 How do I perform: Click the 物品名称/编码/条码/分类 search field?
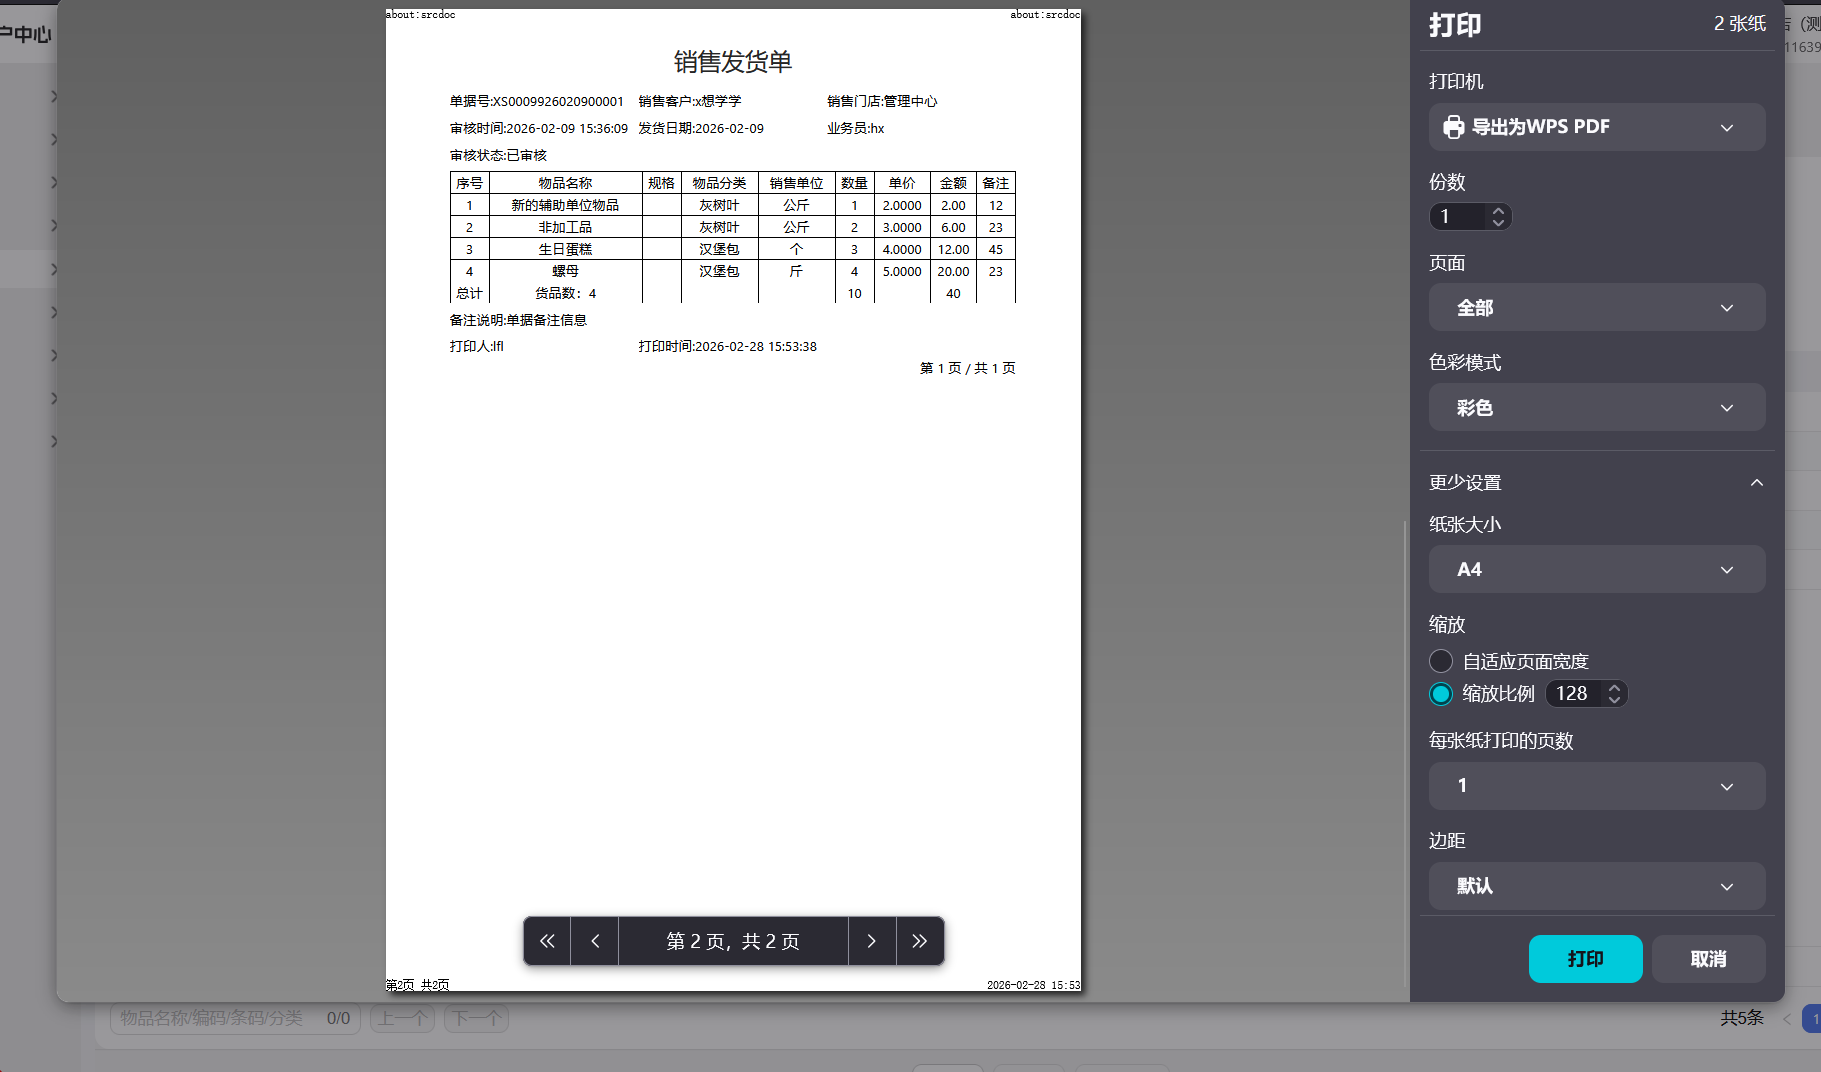[x=235, y=1018]
